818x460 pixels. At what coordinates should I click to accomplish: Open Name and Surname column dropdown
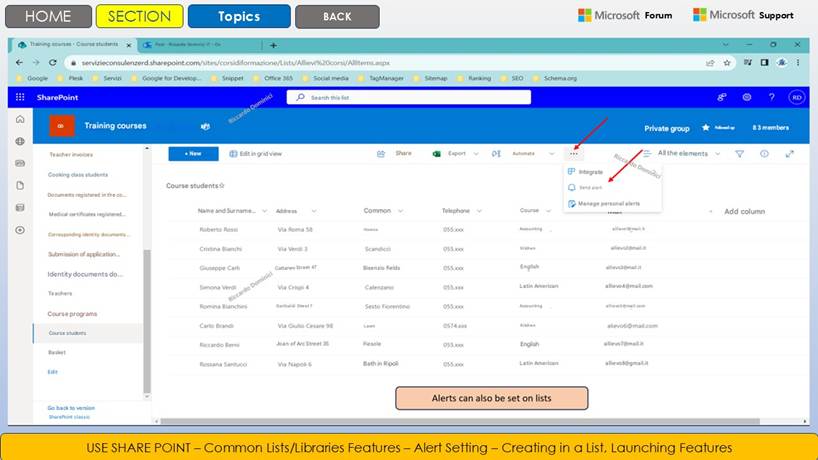tap(264, 211)
